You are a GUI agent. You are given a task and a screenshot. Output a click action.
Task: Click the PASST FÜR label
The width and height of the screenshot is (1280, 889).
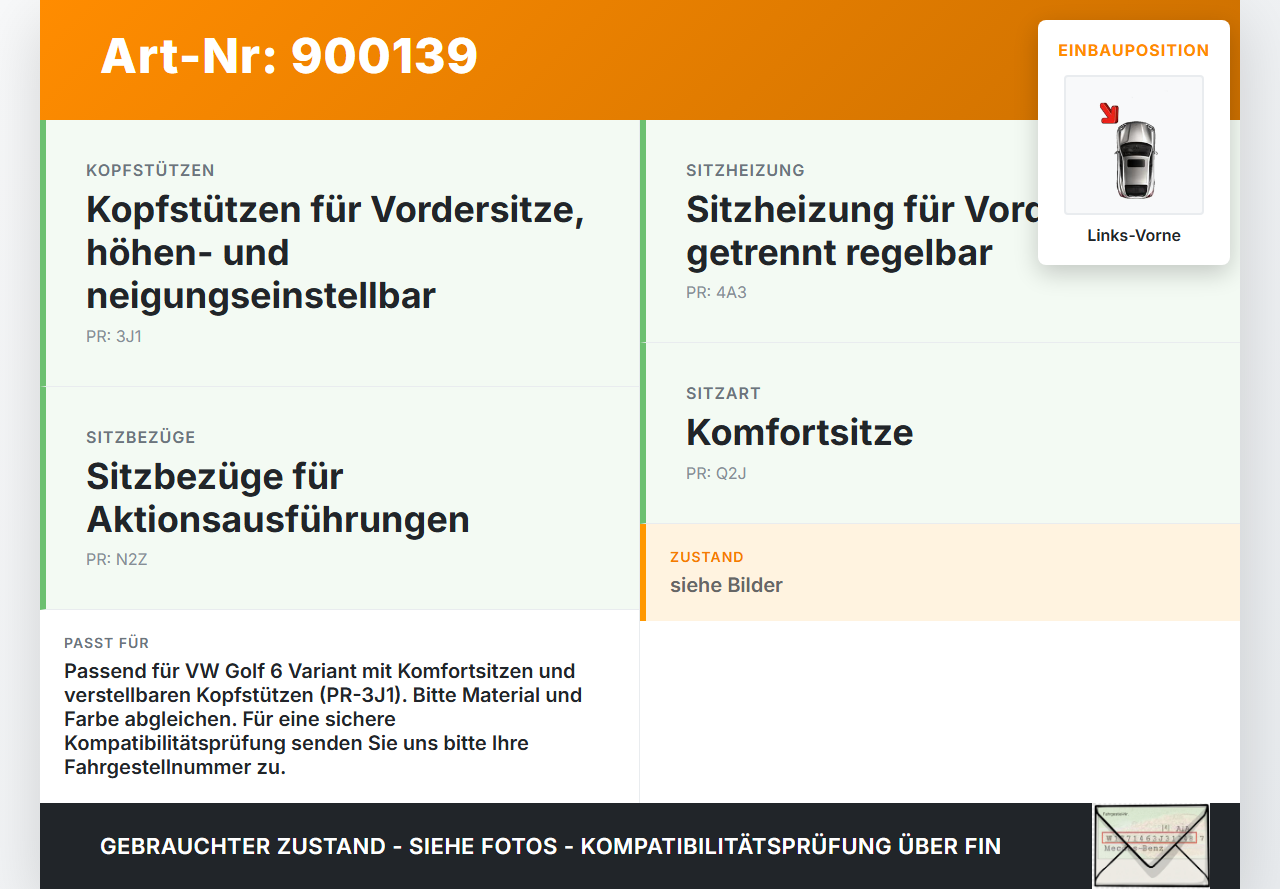(x=107, y=643)
